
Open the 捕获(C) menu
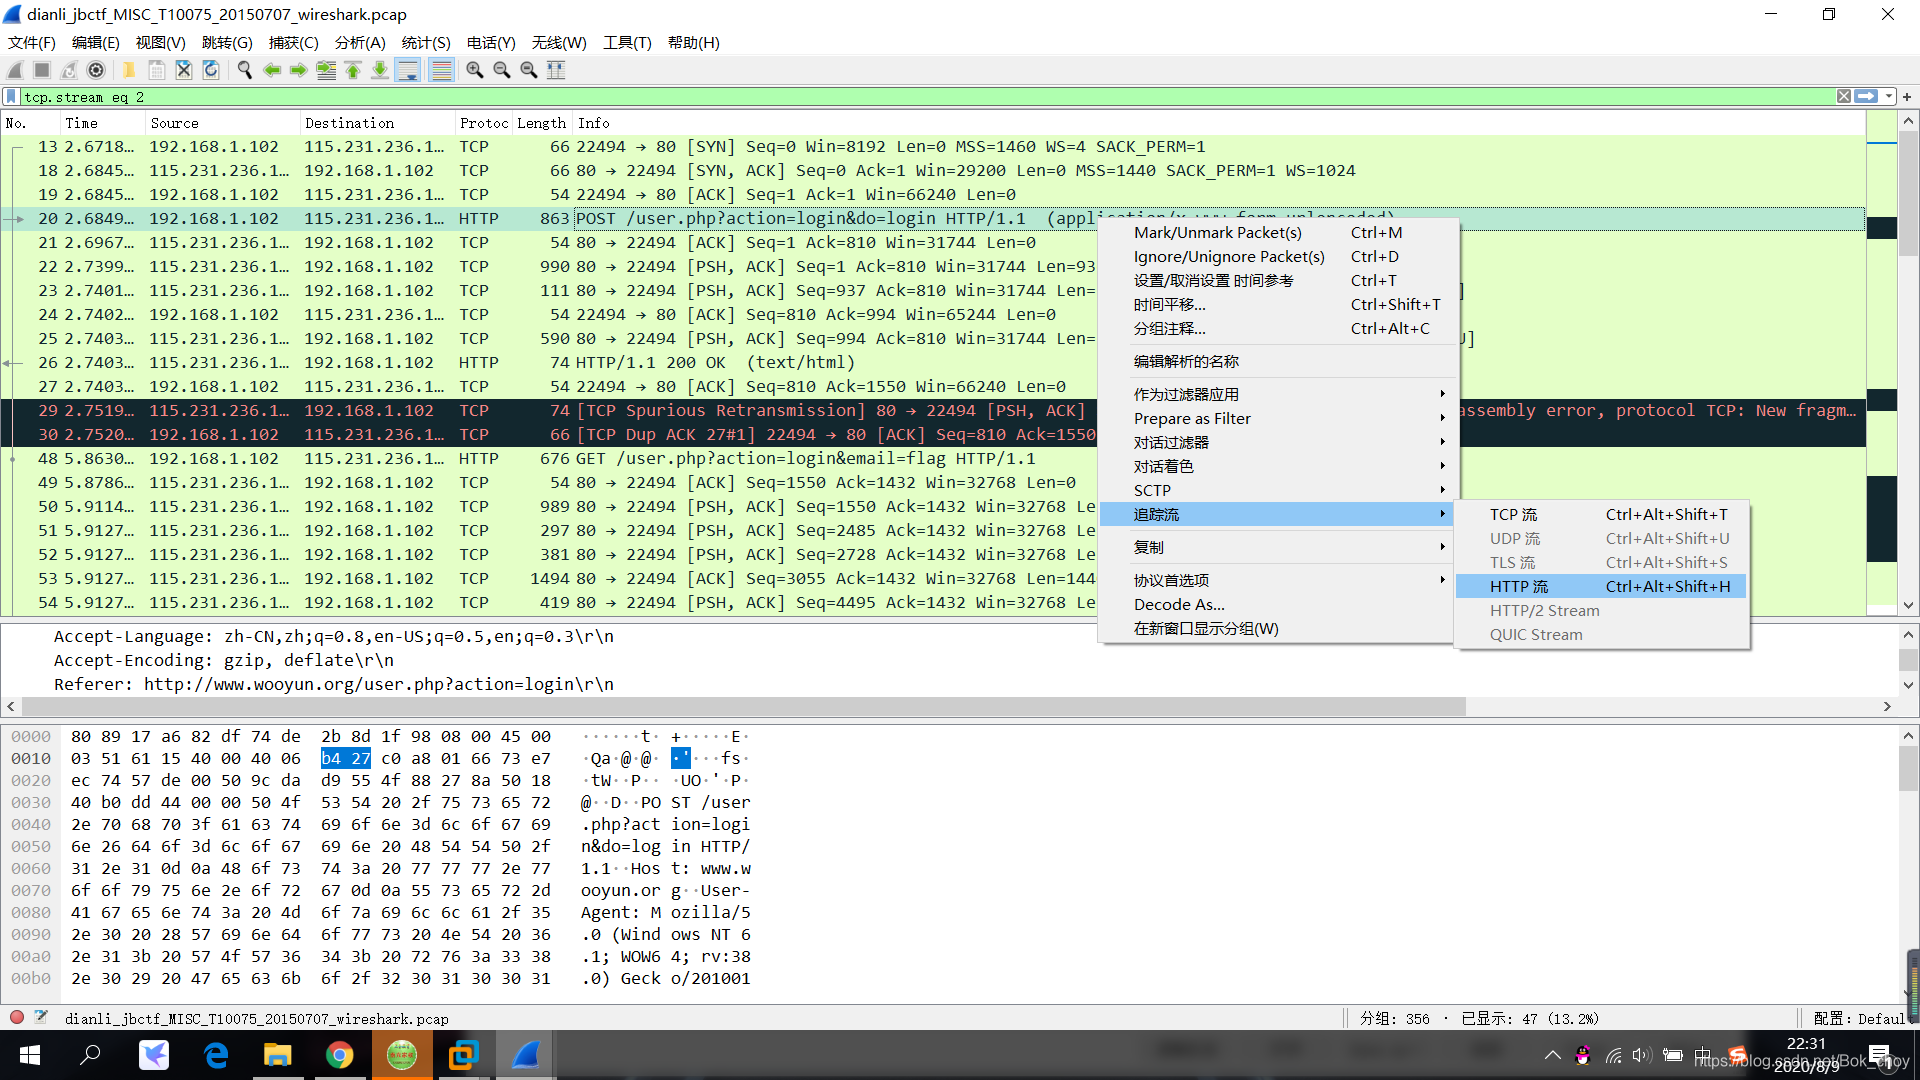293,43
